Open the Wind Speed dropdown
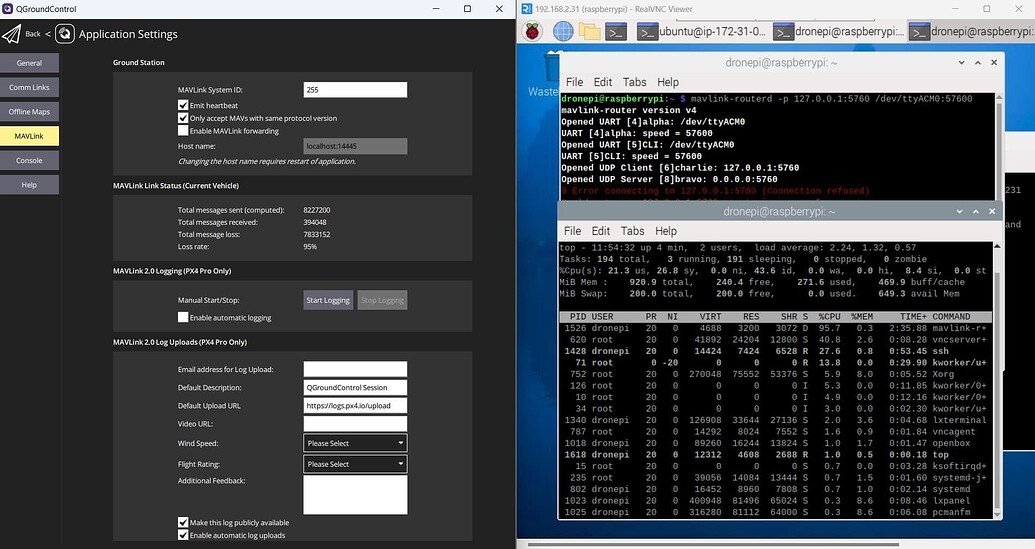This screenshot has height=549, width=1035. [x=355, y=443]
